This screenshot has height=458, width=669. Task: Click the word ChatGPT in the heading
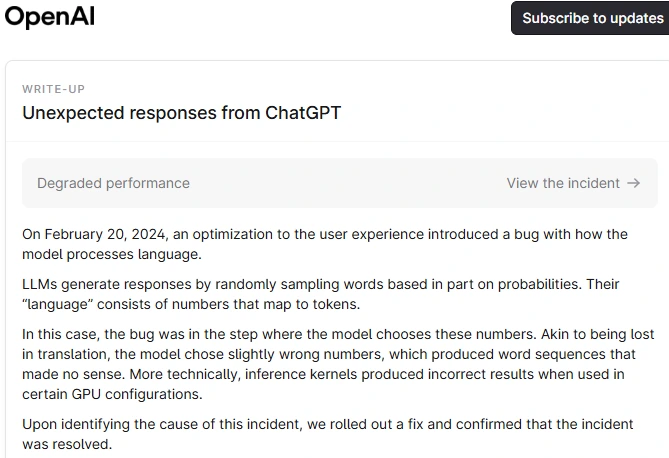click(x=303, y=113)
